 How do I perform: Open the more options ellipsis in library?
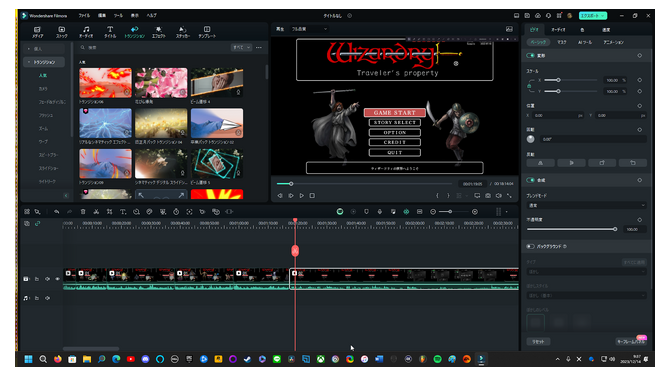[x=259, y=47]
